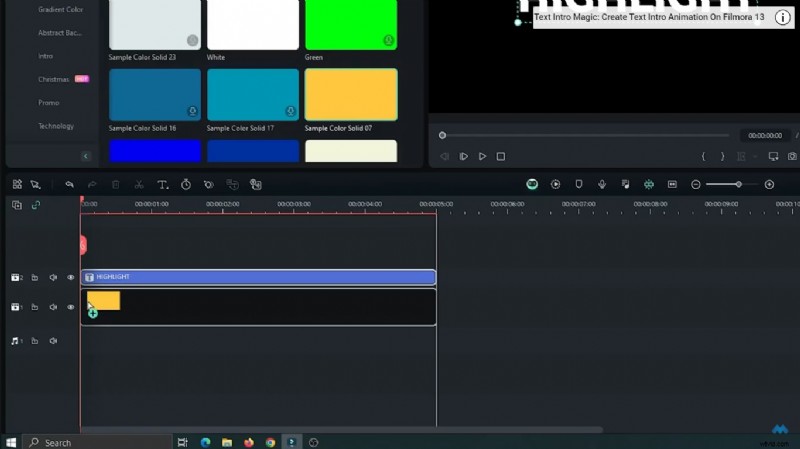This screenshot has width=800, height=449.
Task: Click the horizontal timeline scrollbar
Action: tap(342, 430)
